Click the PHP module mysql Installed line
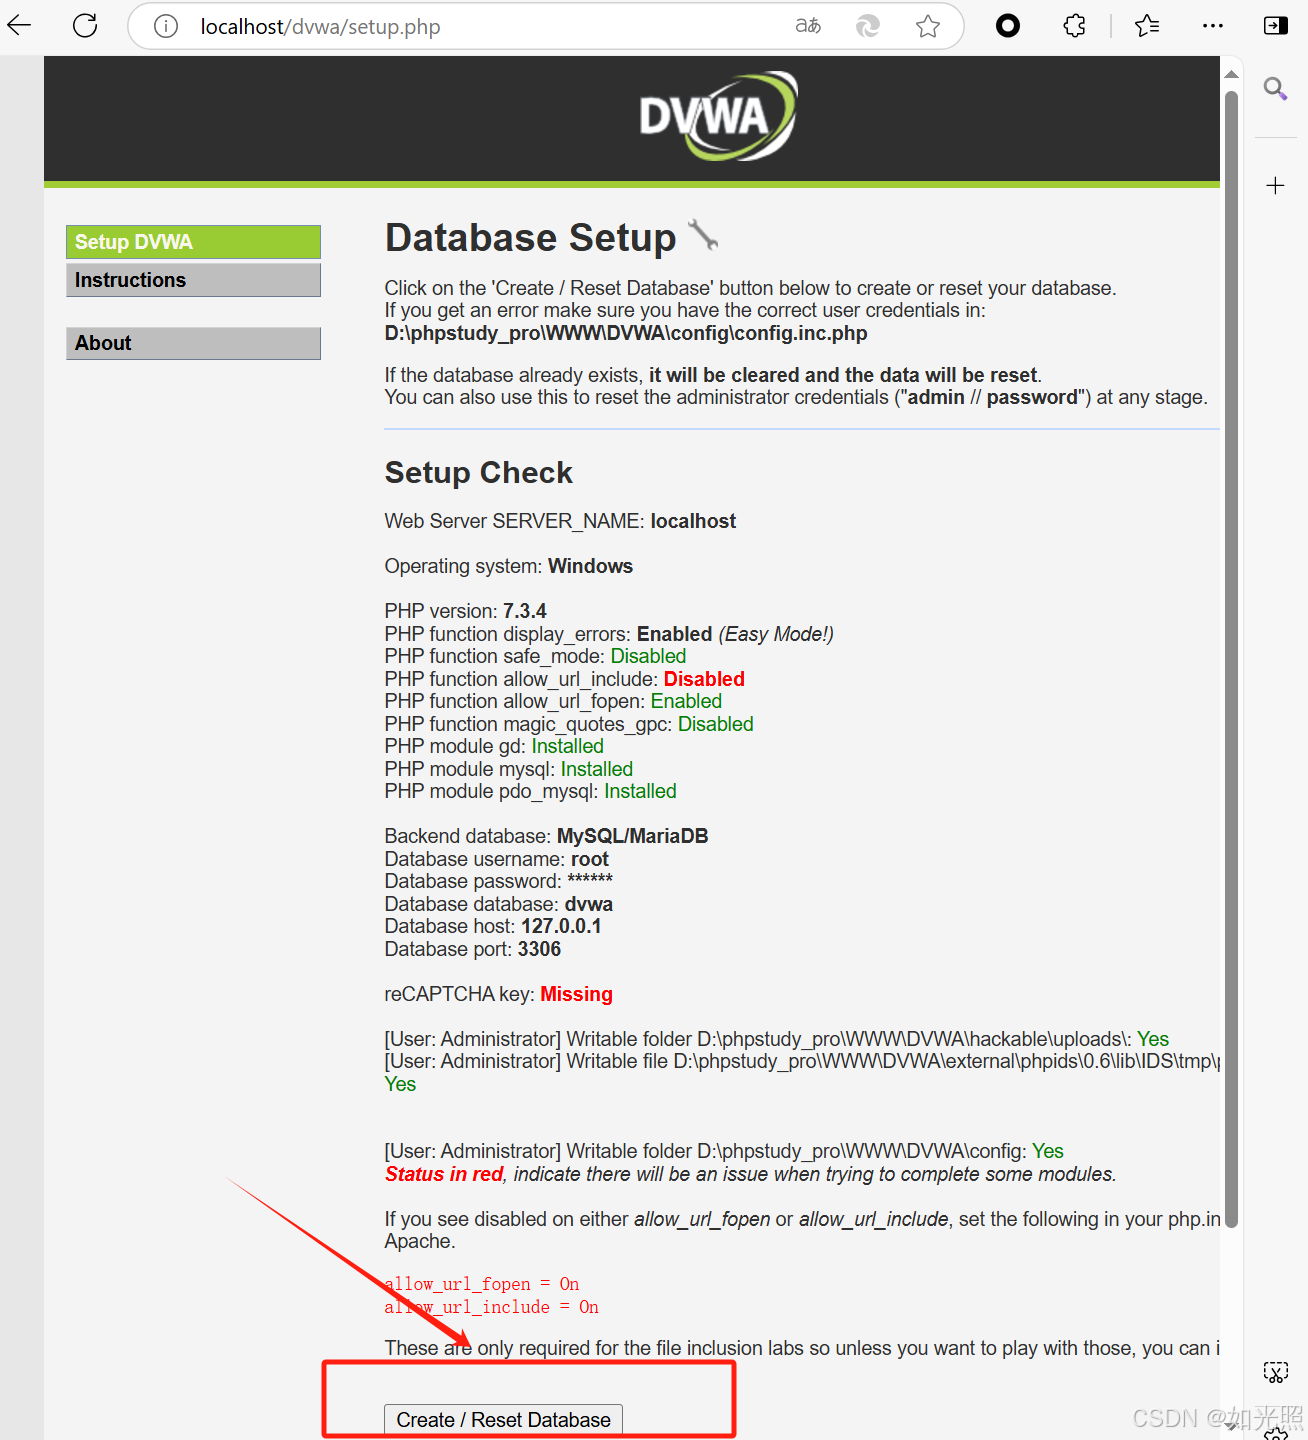Image resolution: width=1308 pixels, height=1440 pixels. pos(509,769)
